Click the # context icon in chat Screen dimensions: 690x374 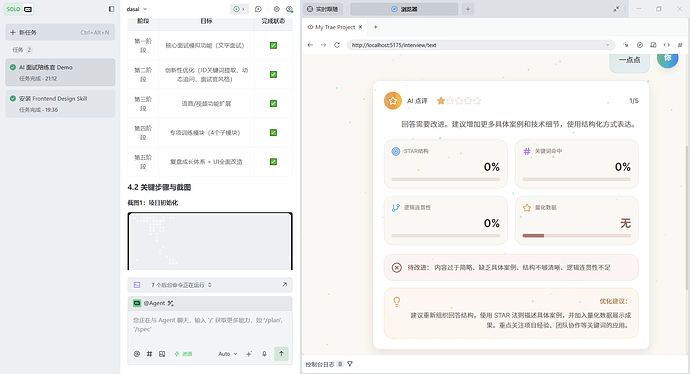pos(150,354)
